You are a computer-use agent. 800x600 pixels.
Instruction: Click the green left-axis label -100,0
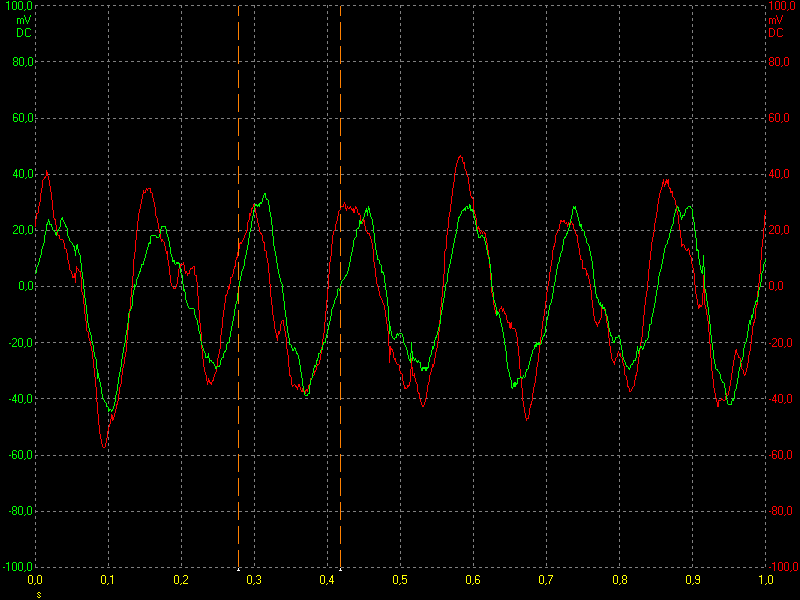pyautogui.click(x=18, y=567)
